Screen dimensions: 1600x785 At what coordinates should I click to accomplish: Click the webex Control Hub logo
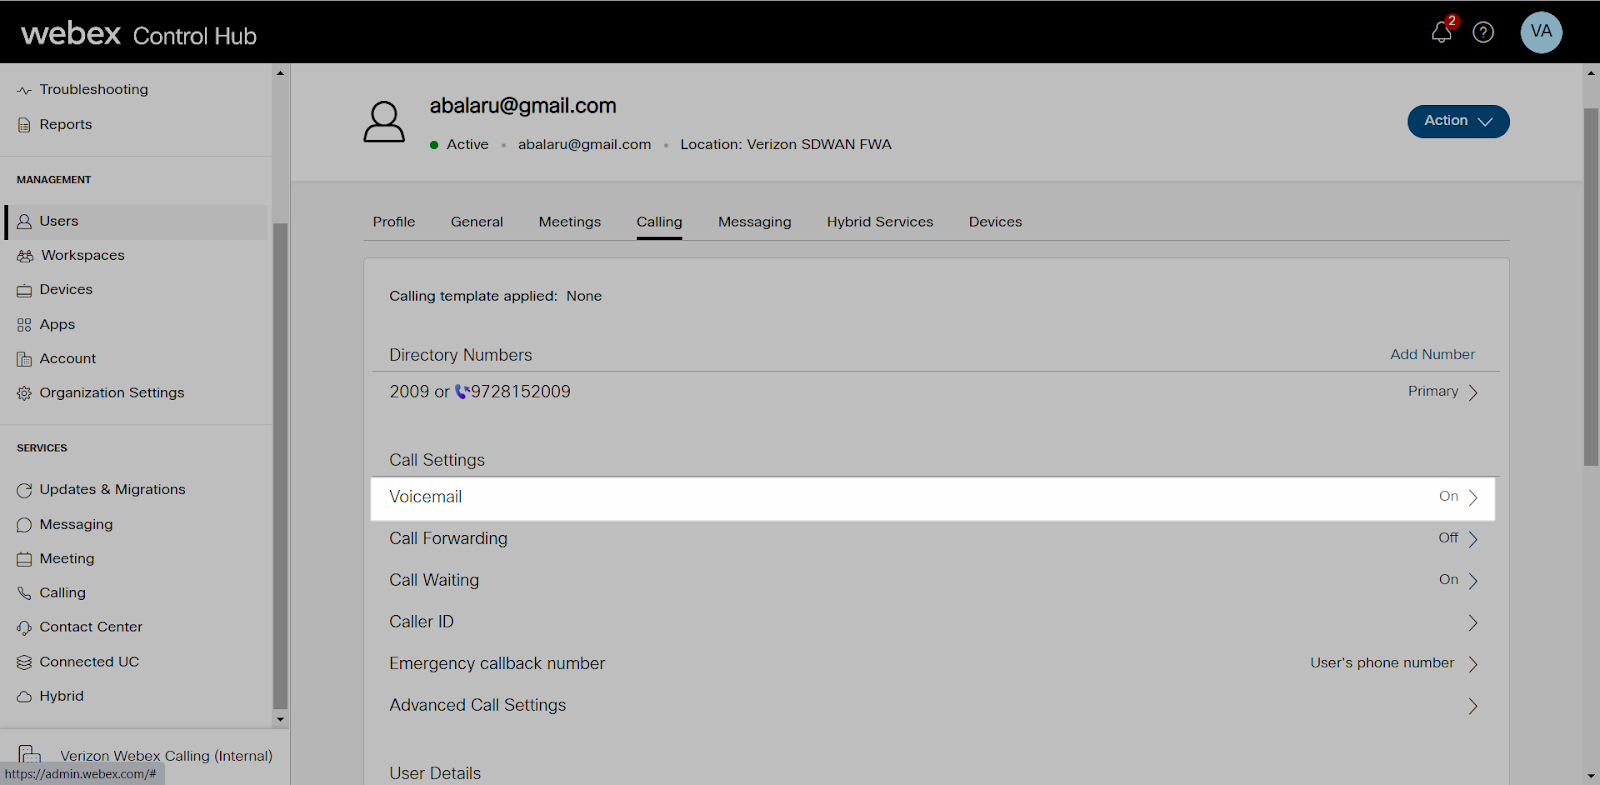[x=139, y=34]
